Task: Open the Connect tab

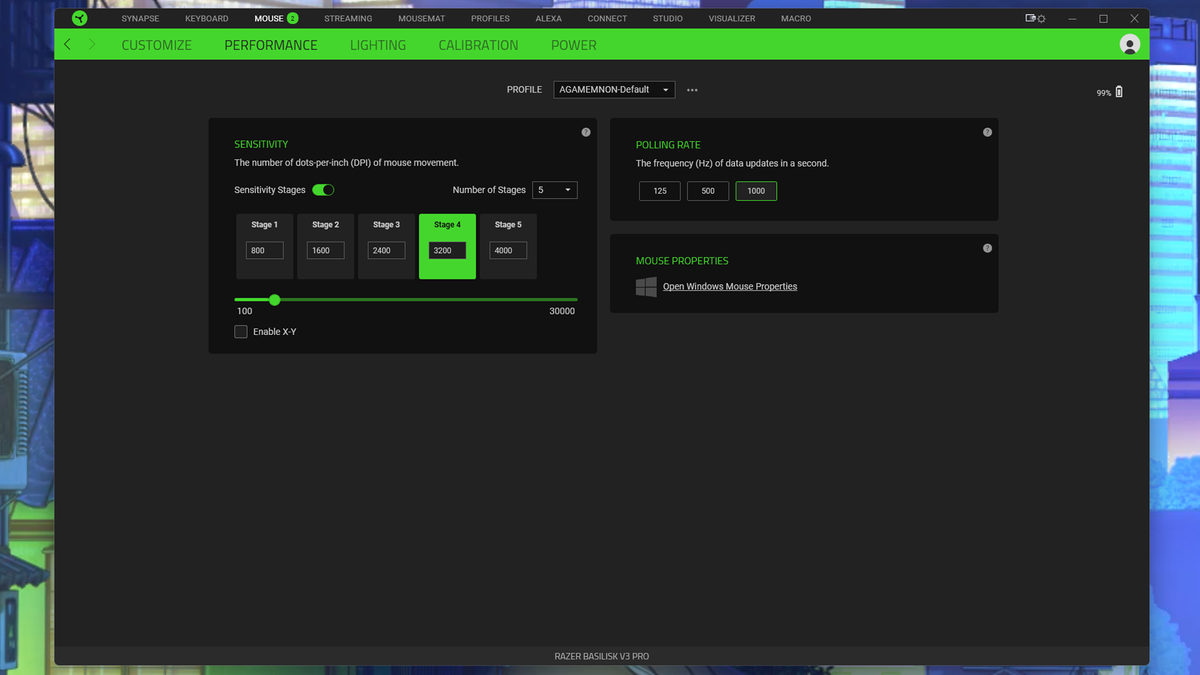Action: 607,18
